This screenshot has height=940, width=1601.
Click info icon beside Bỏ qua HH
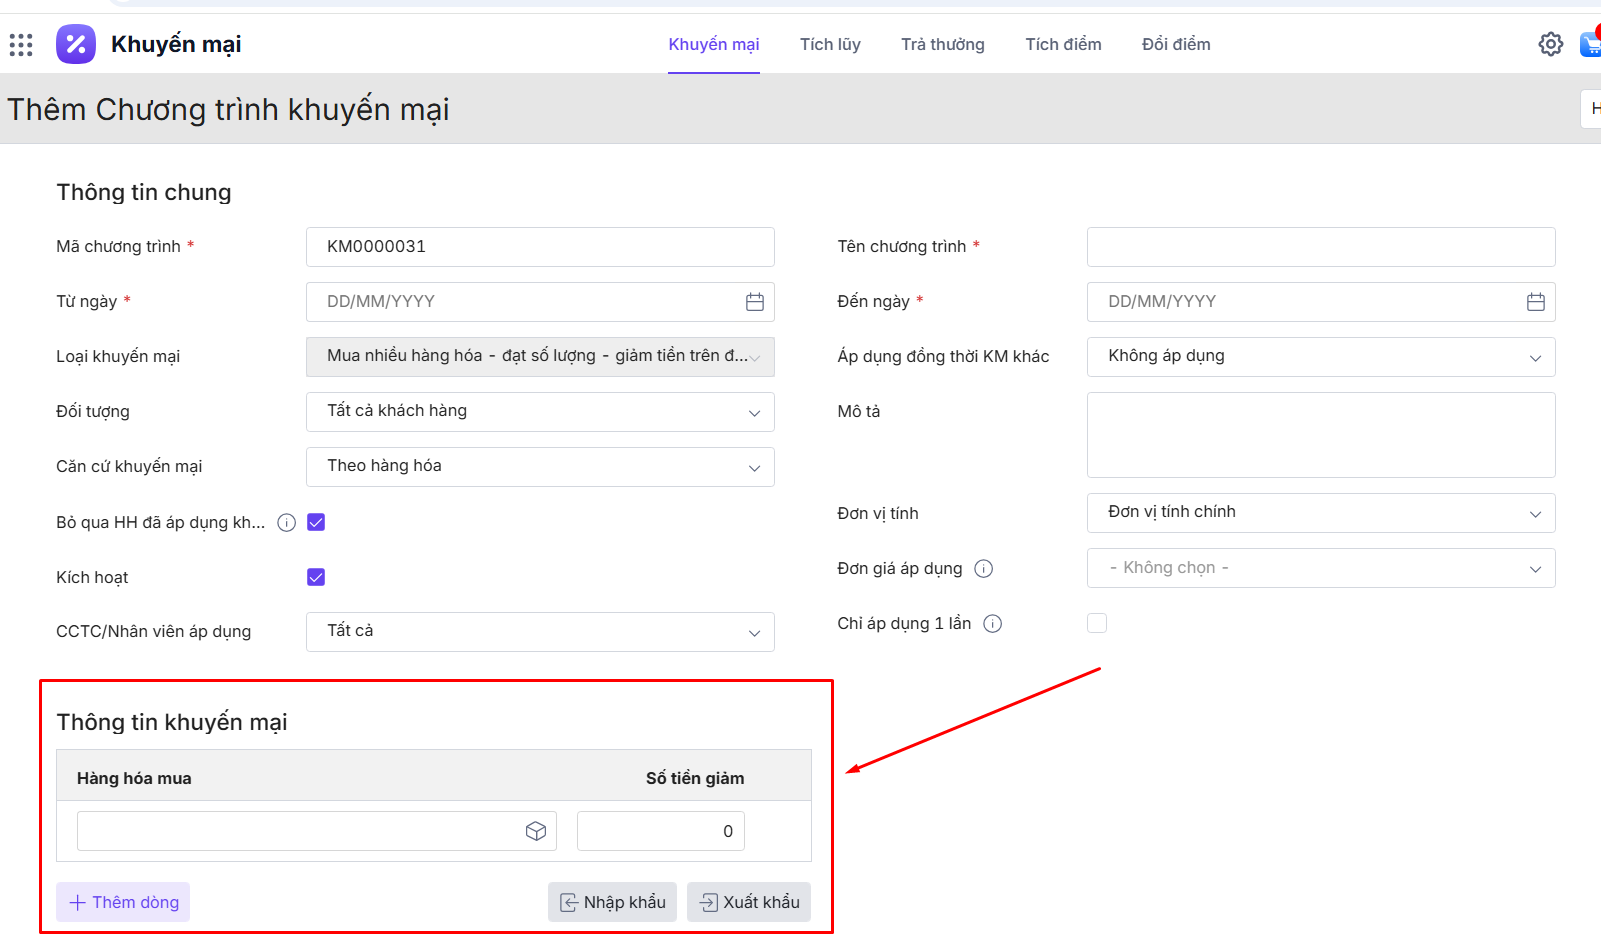coord(287,522)
